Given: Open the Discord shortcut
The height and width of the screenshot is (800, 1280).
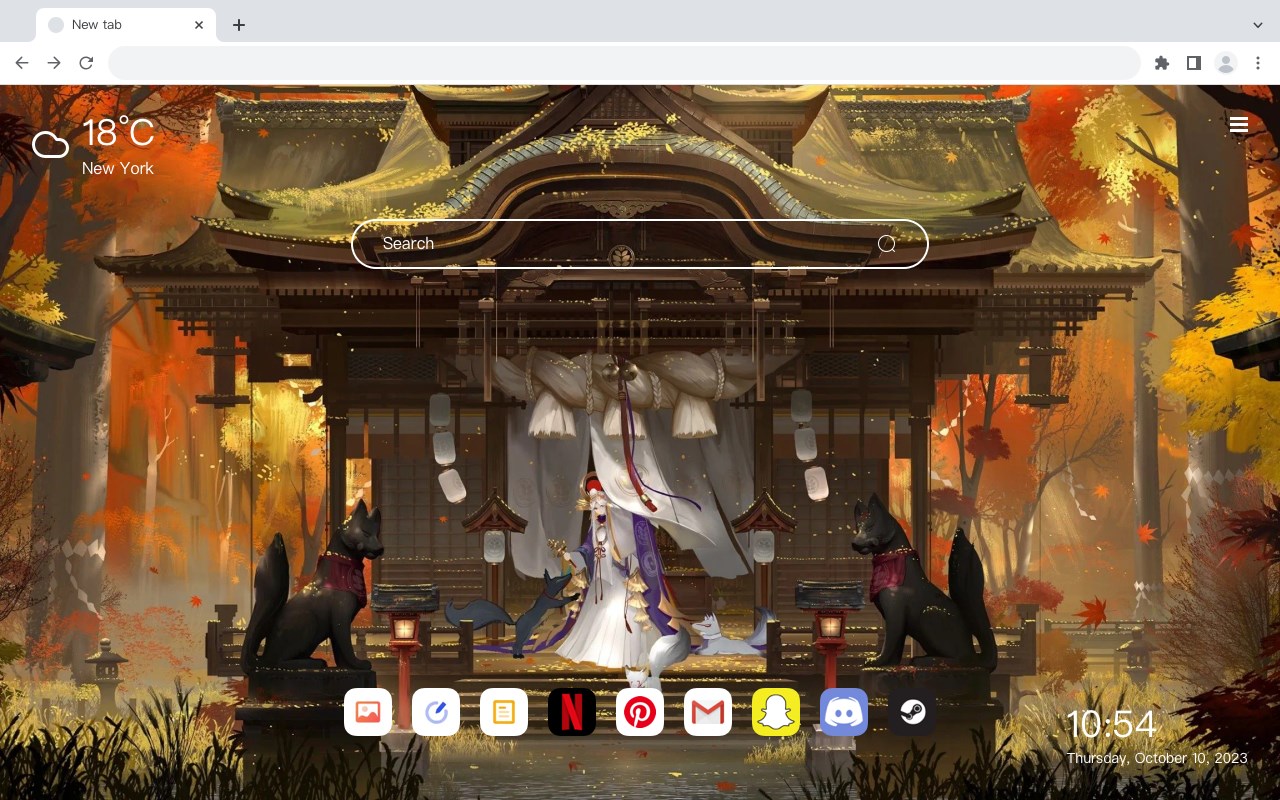Looking at the screenshot, I should point(844,712).
